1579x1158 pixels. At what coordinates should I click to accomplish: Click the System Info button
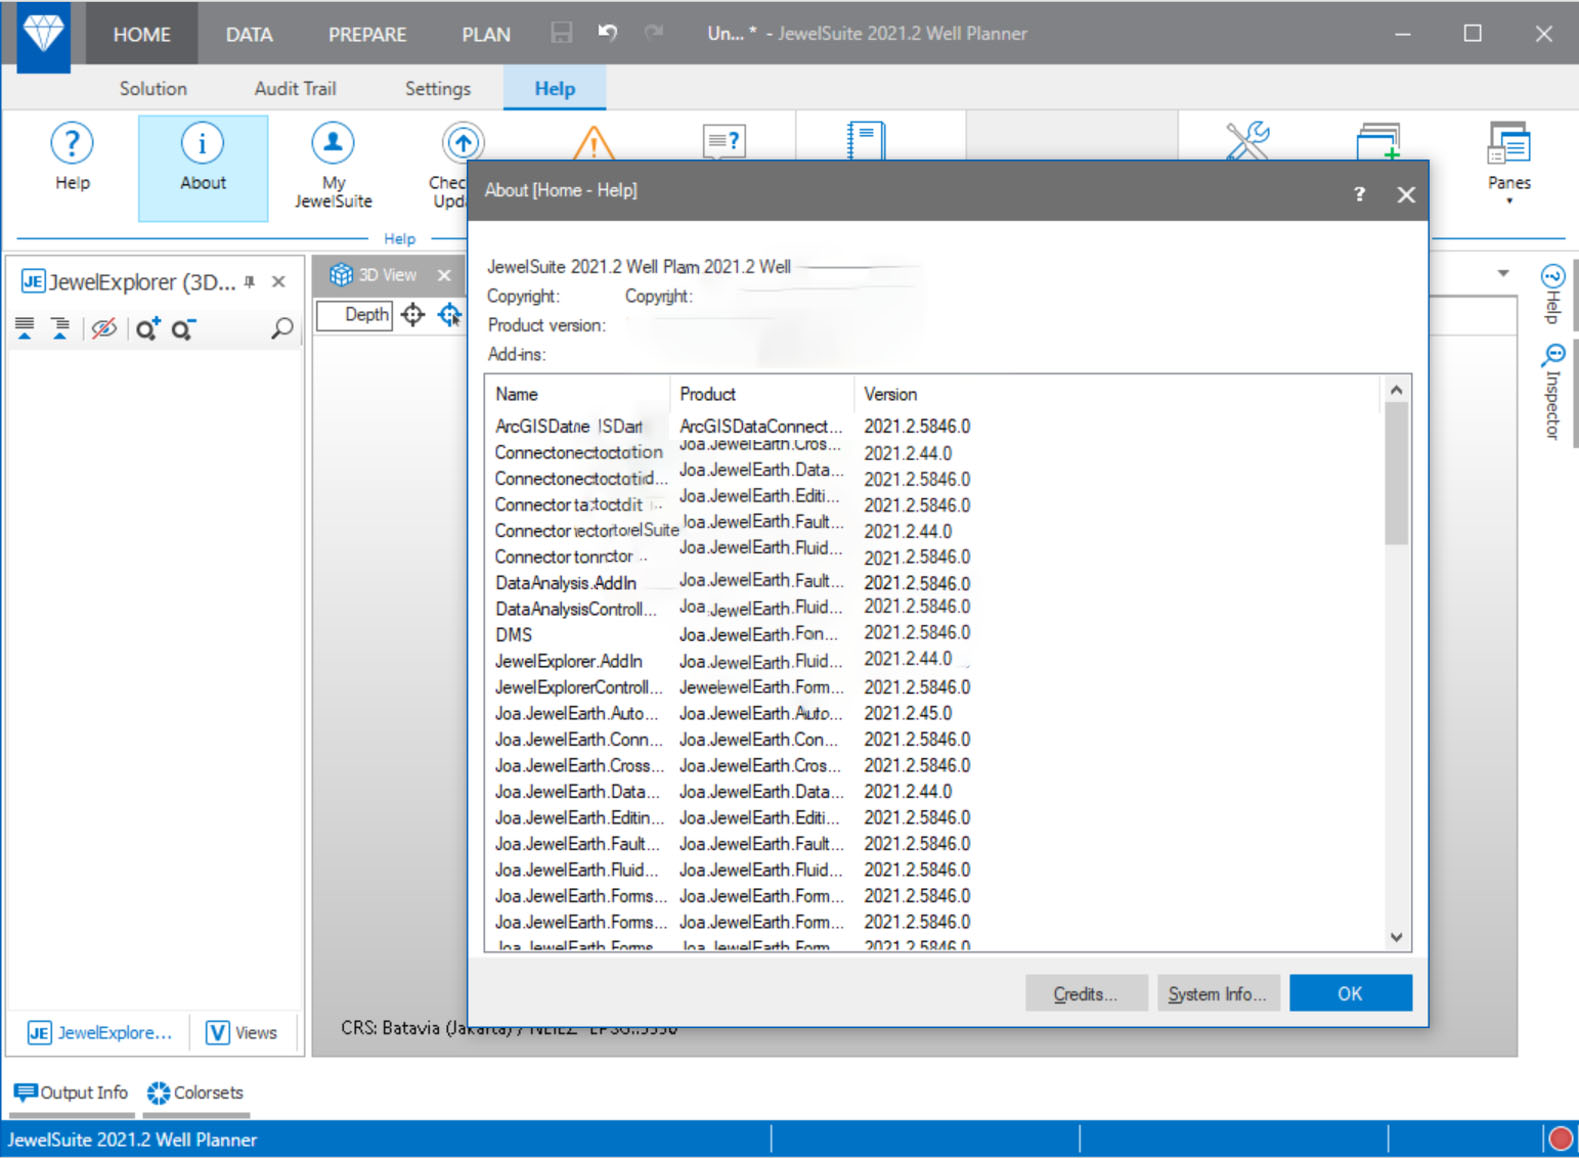point(1218,993)
